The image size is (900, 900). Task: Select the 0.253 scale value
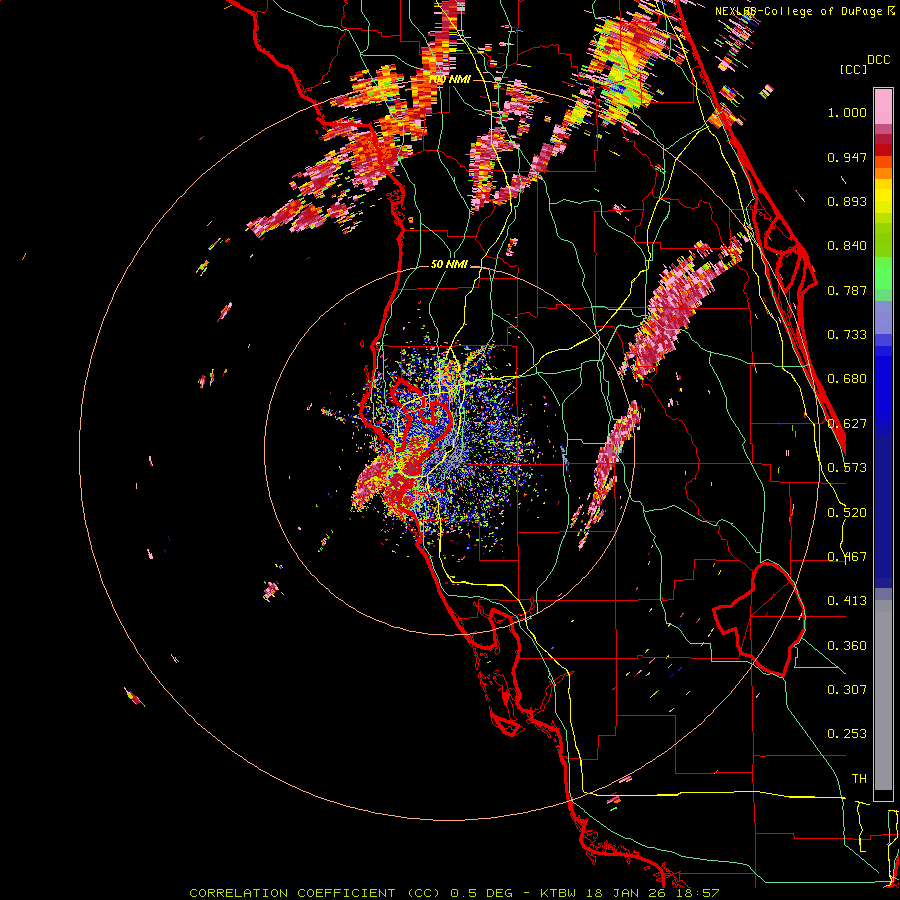847,734
